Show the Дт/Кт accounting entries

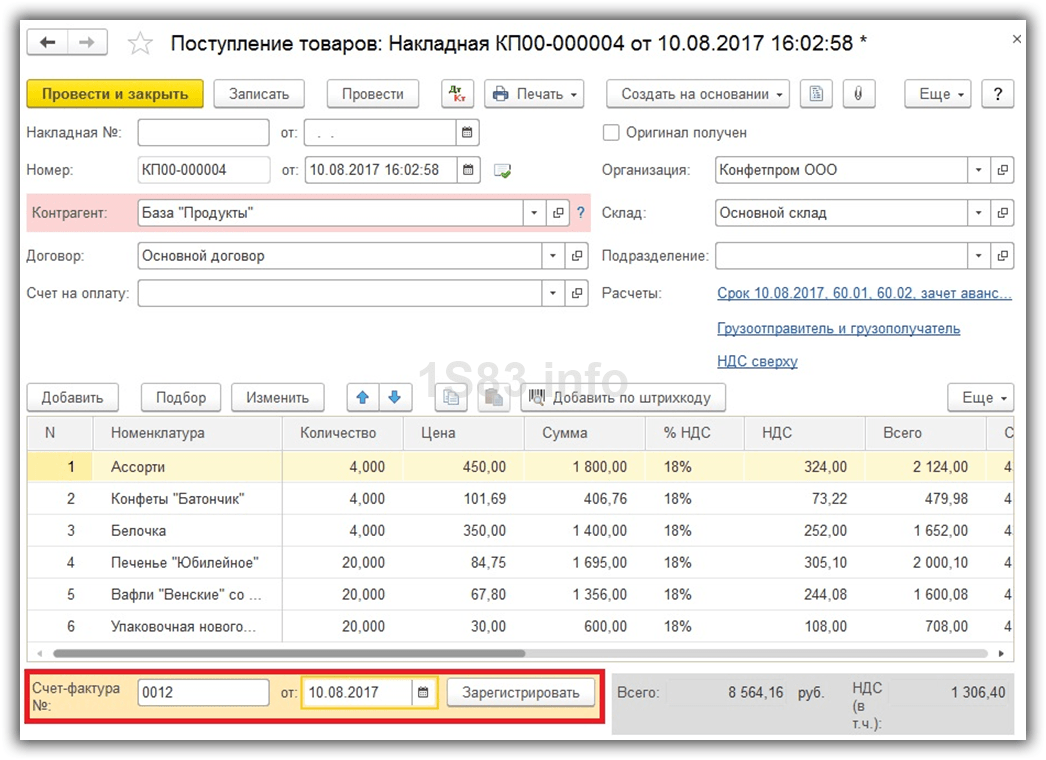click(458, 94)
